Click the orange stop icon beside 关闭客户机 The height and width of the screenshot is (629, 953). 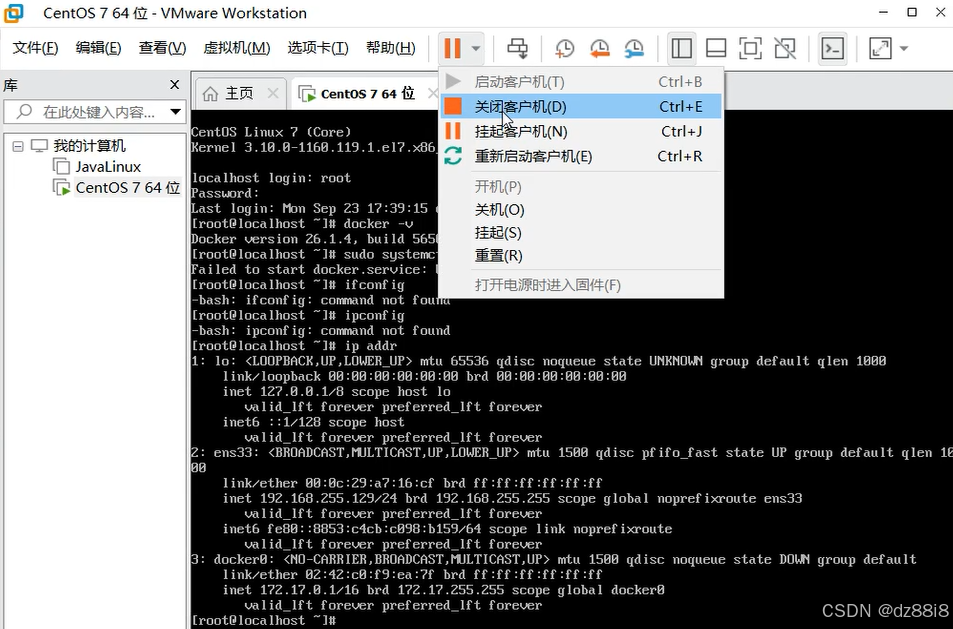pyautogui.click(x=453, y=106)
